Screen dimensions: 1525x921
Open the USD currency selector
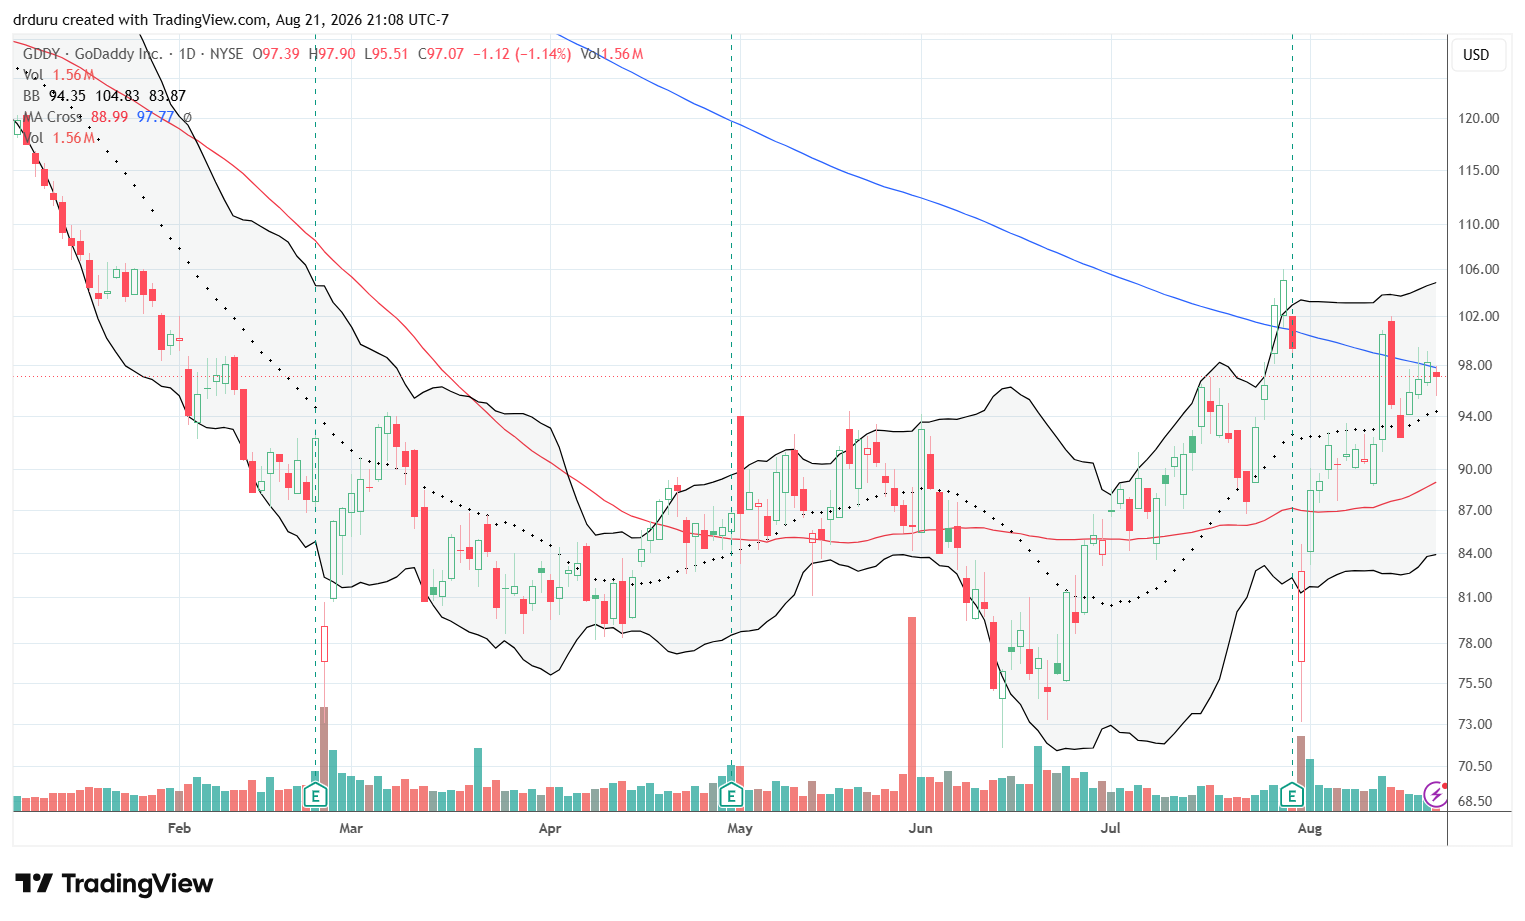1476,55
